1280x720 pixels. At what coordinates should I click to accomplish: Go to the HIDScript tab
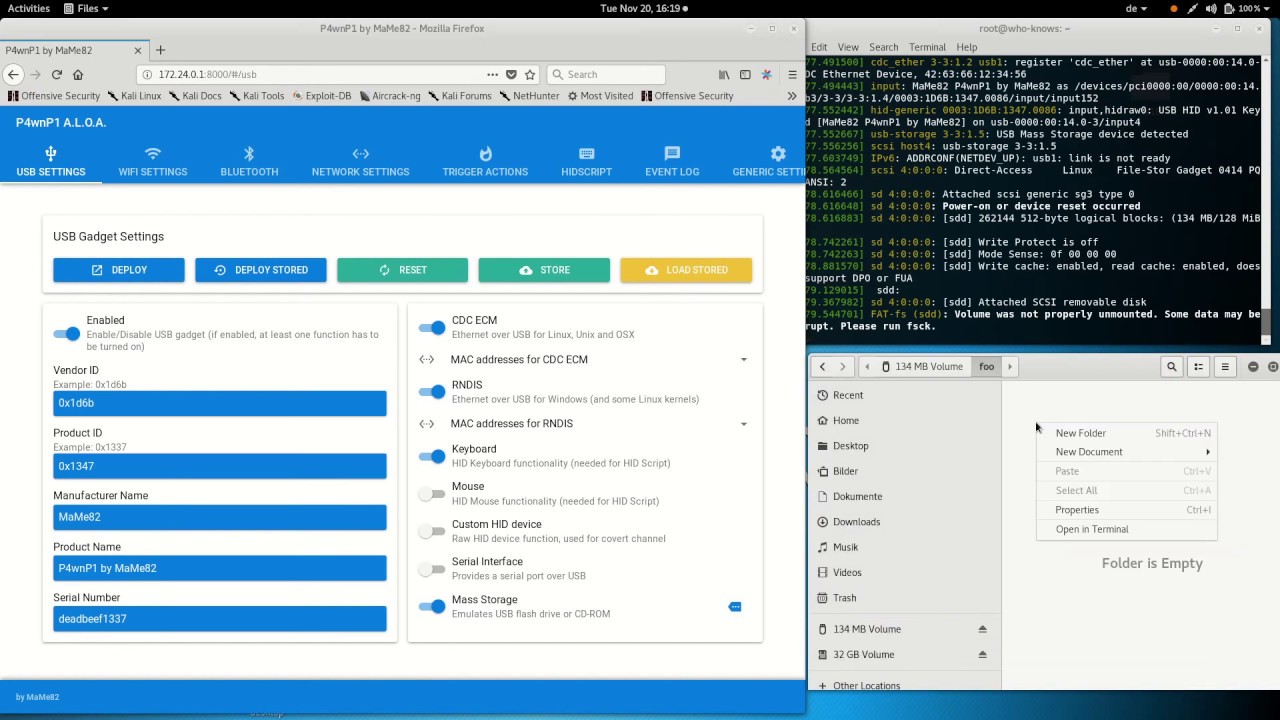tap(586, 162)
